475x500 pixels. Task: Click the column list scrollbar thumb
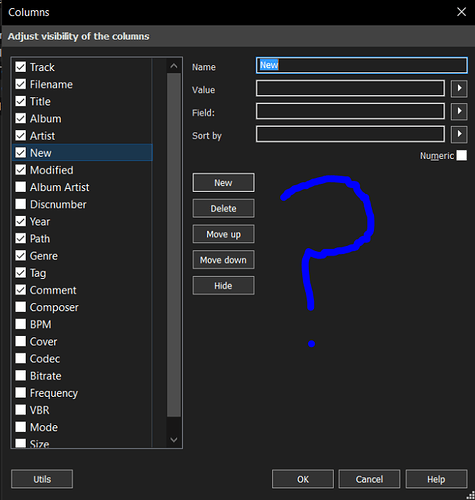pos(174,245)
